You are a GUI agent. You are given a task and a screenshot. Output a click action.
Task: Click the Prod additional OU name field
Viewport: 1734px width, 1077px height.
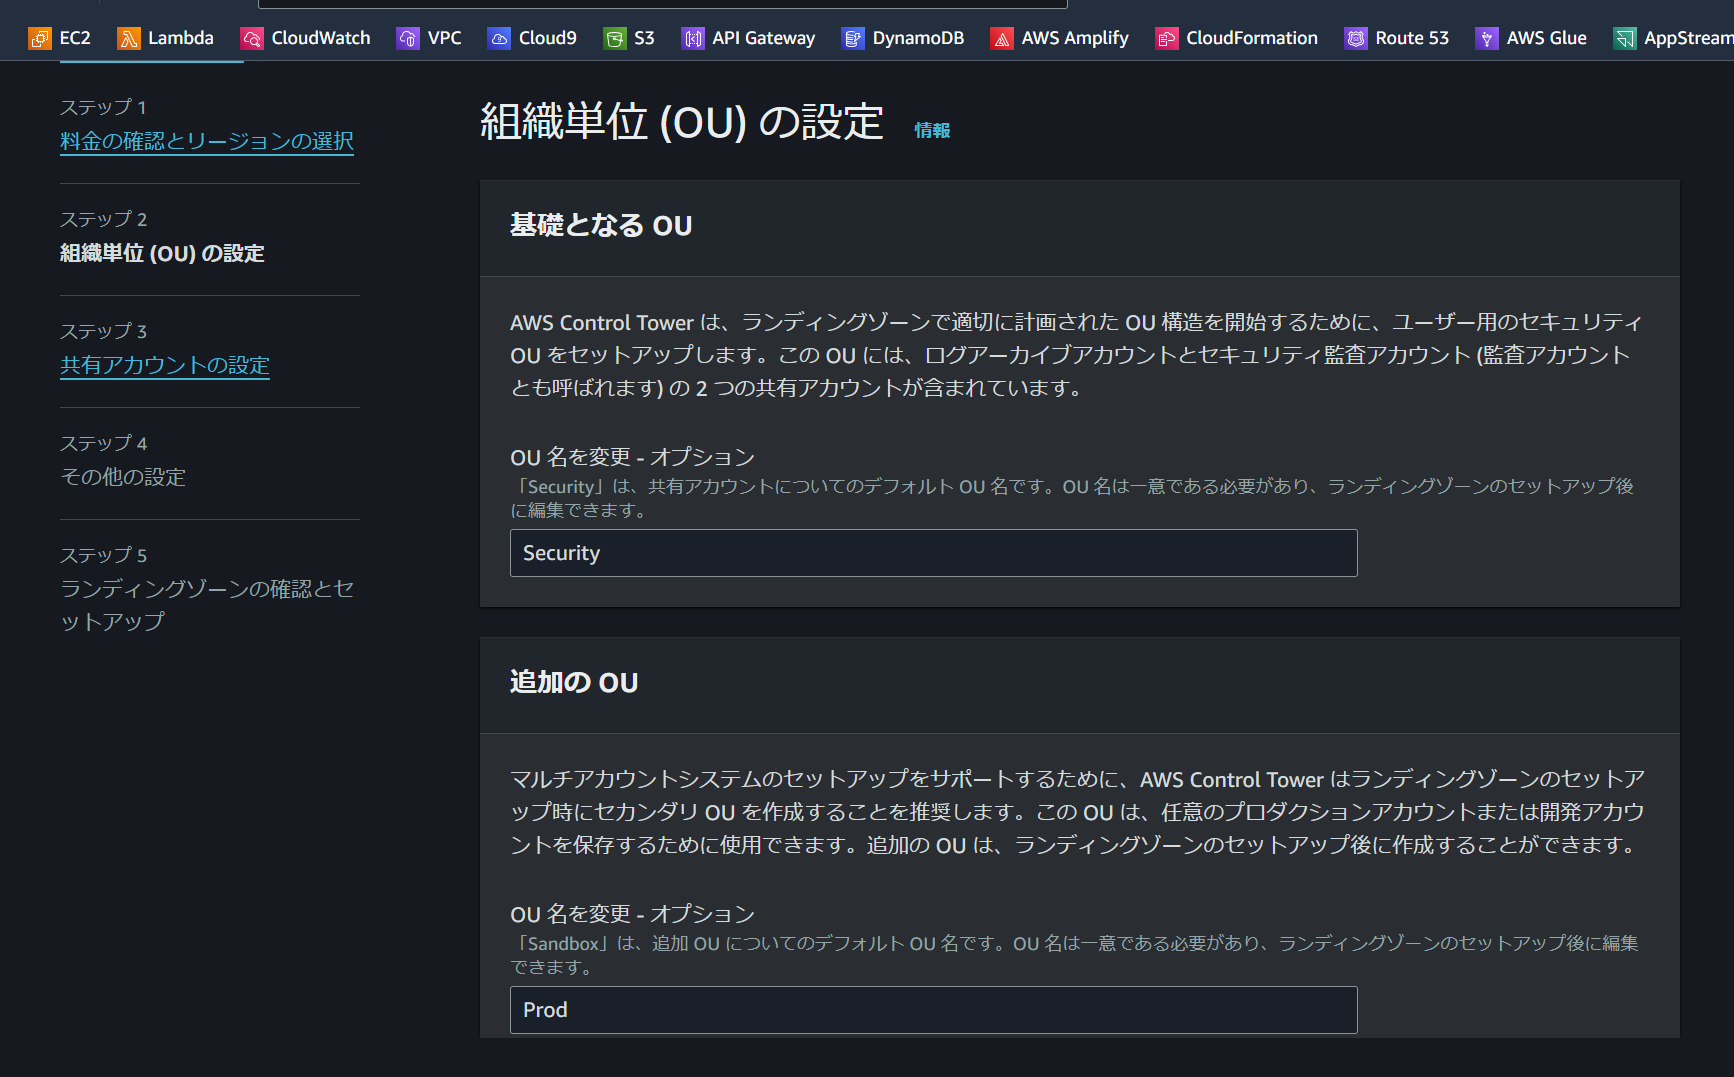[933, 1010]
